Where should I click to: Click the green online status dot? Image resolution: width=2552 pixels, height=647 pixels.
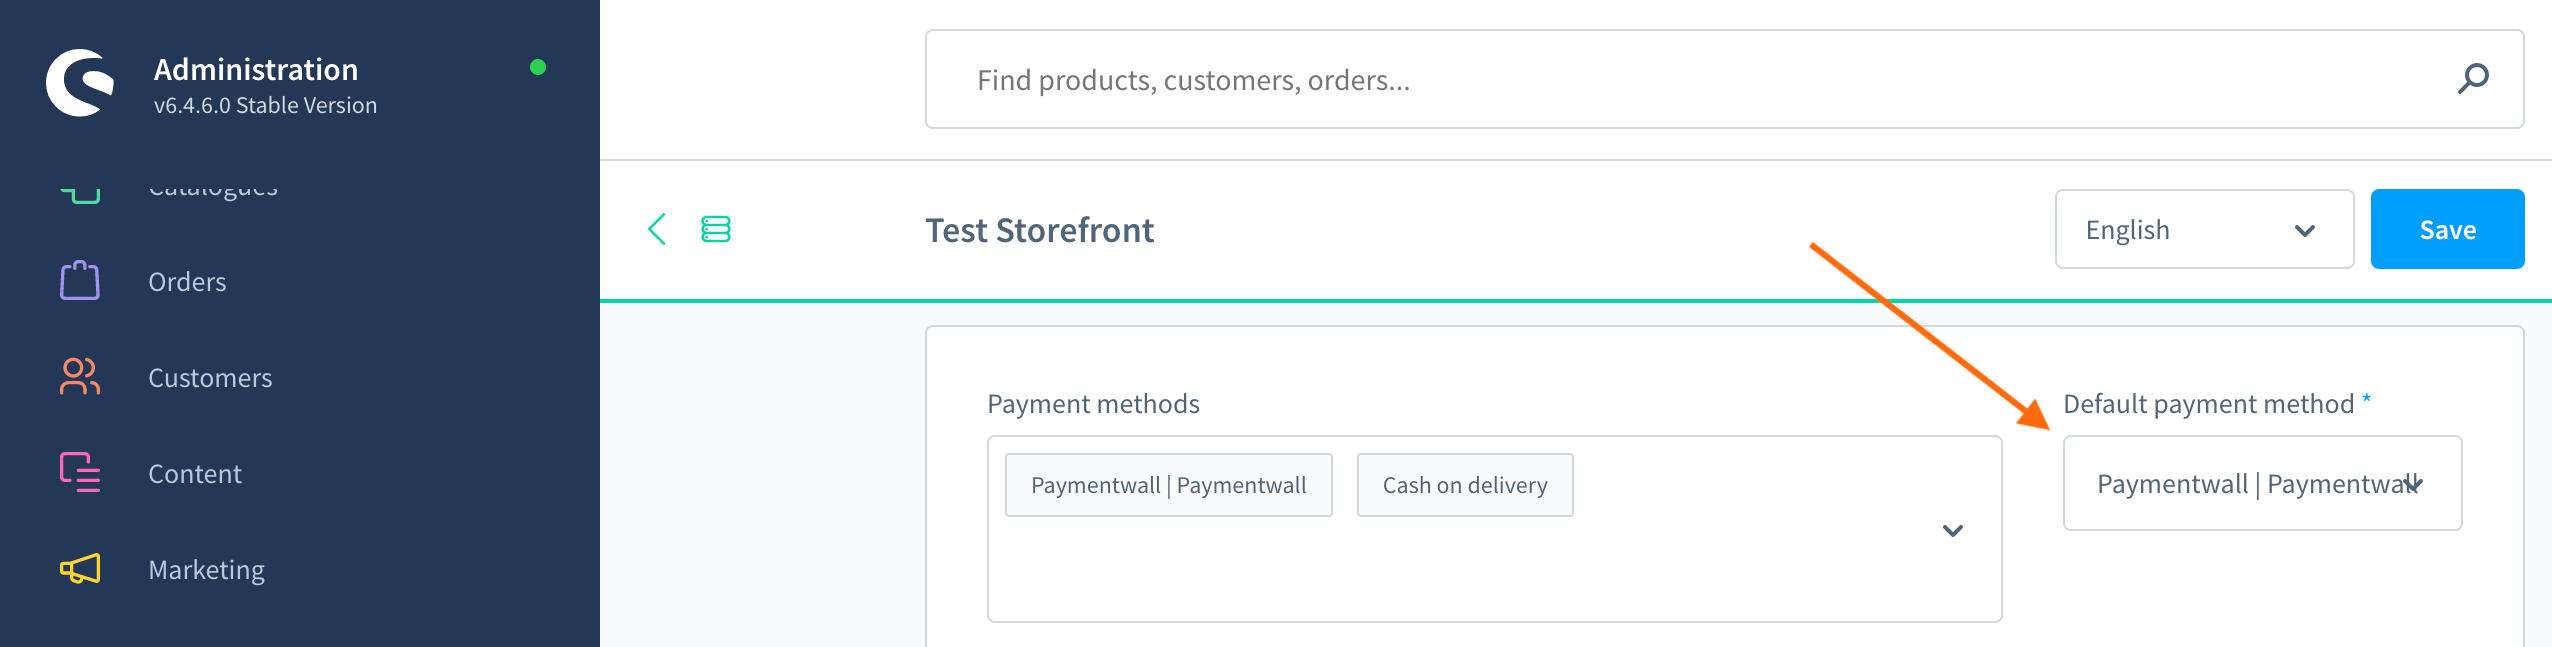tap(538, 67)
